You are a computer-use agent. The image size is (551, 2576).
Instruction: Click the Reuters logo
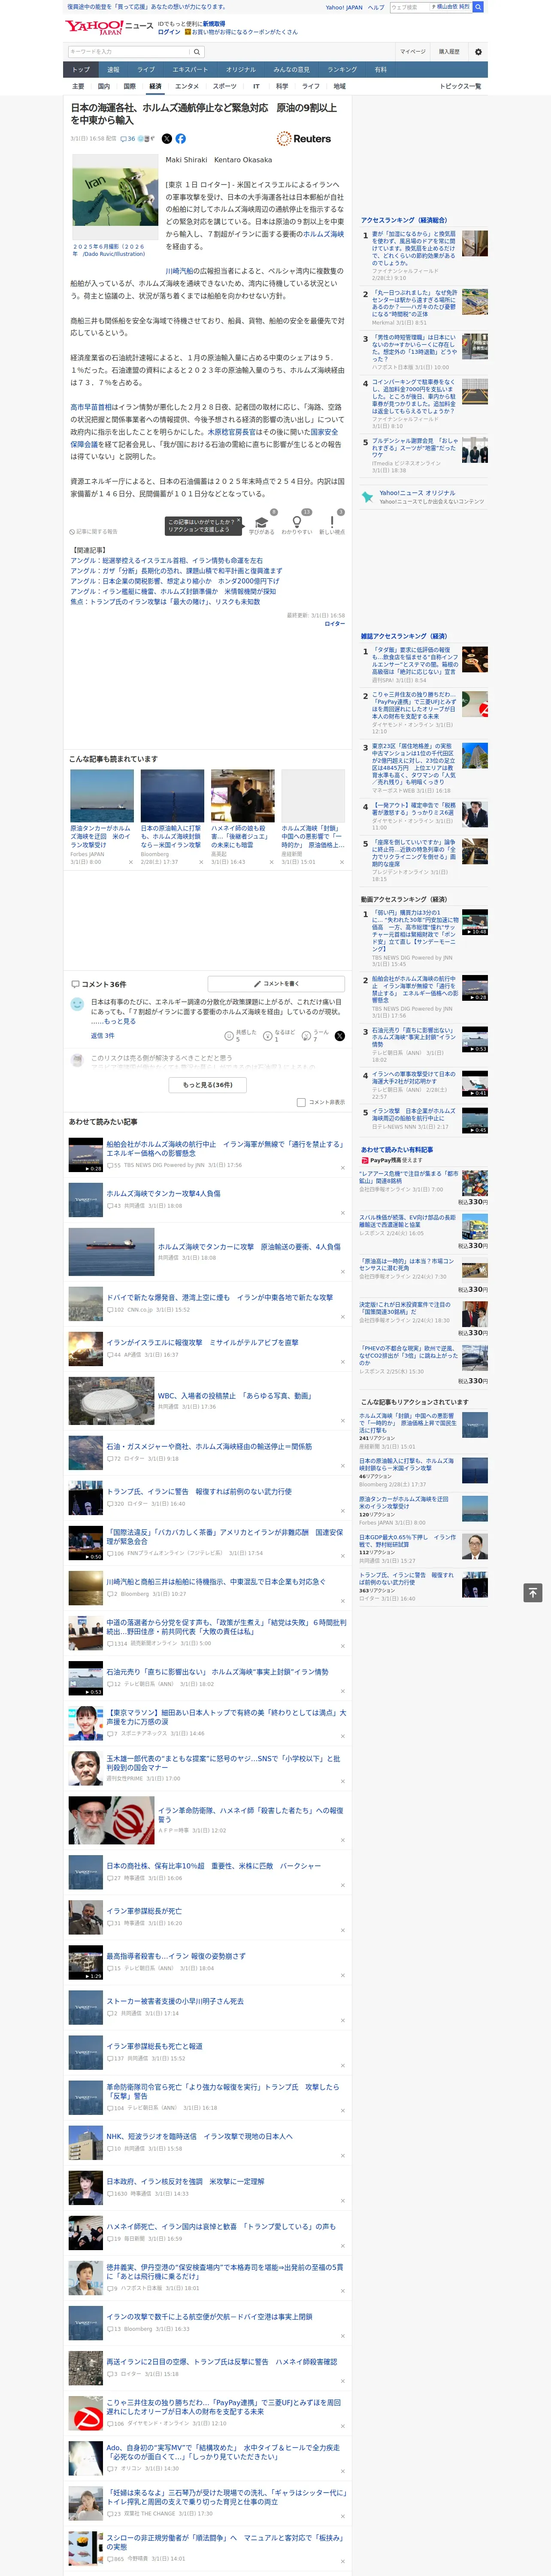pos(304,139)
